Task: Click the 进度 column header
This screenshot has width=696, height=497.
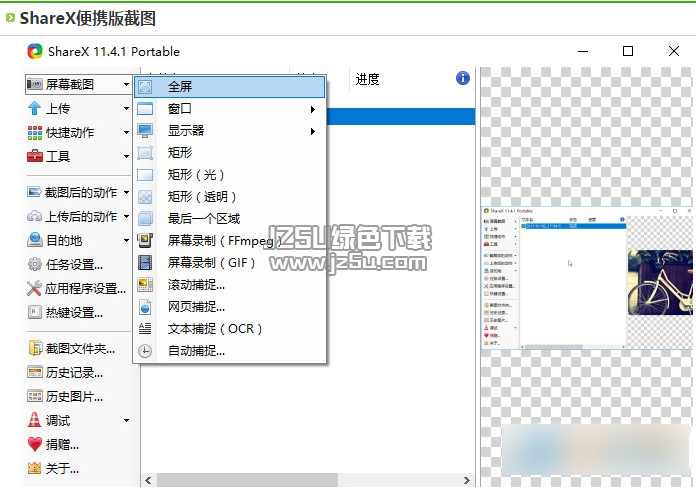Action: (x=368, y=79)
